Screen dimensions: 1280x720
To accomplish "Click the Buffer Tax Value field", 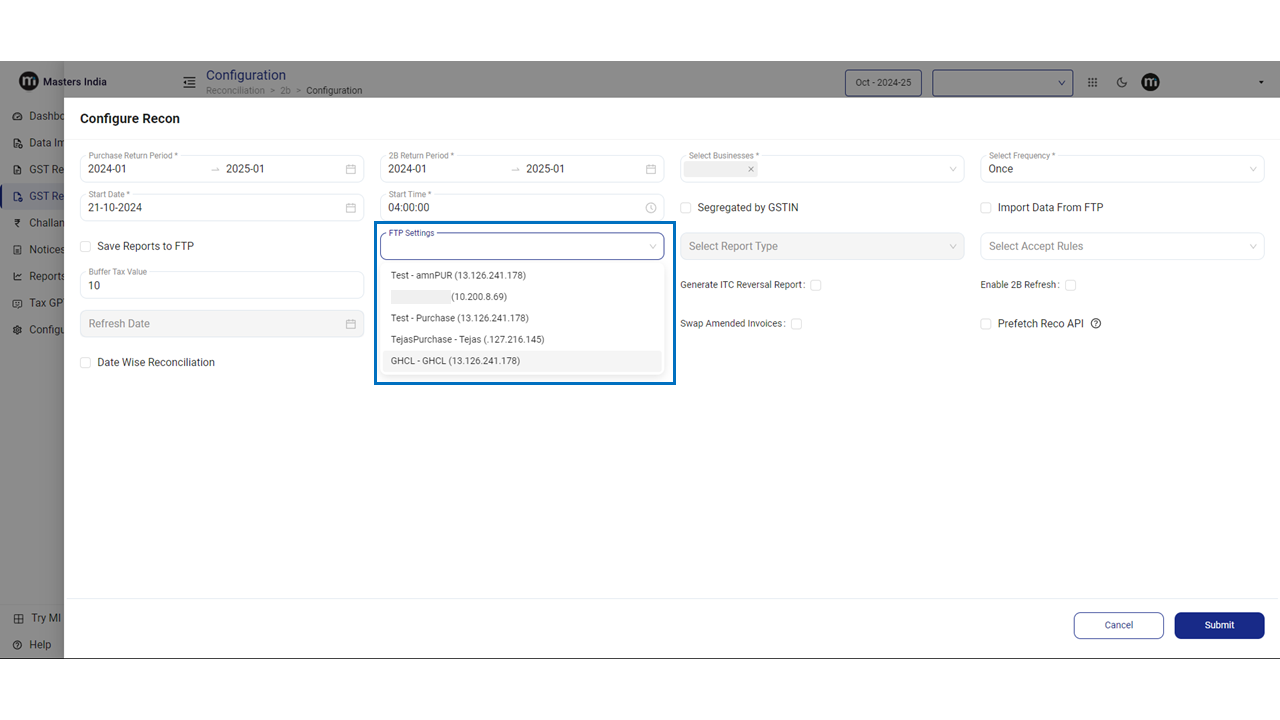I will [222, 286].
